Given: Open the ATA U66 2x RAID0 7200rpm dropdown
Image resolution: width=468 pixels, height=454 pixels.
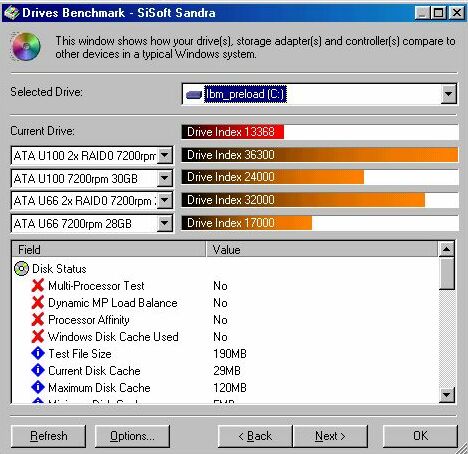Looking at the screenshot, I should 165,200.
